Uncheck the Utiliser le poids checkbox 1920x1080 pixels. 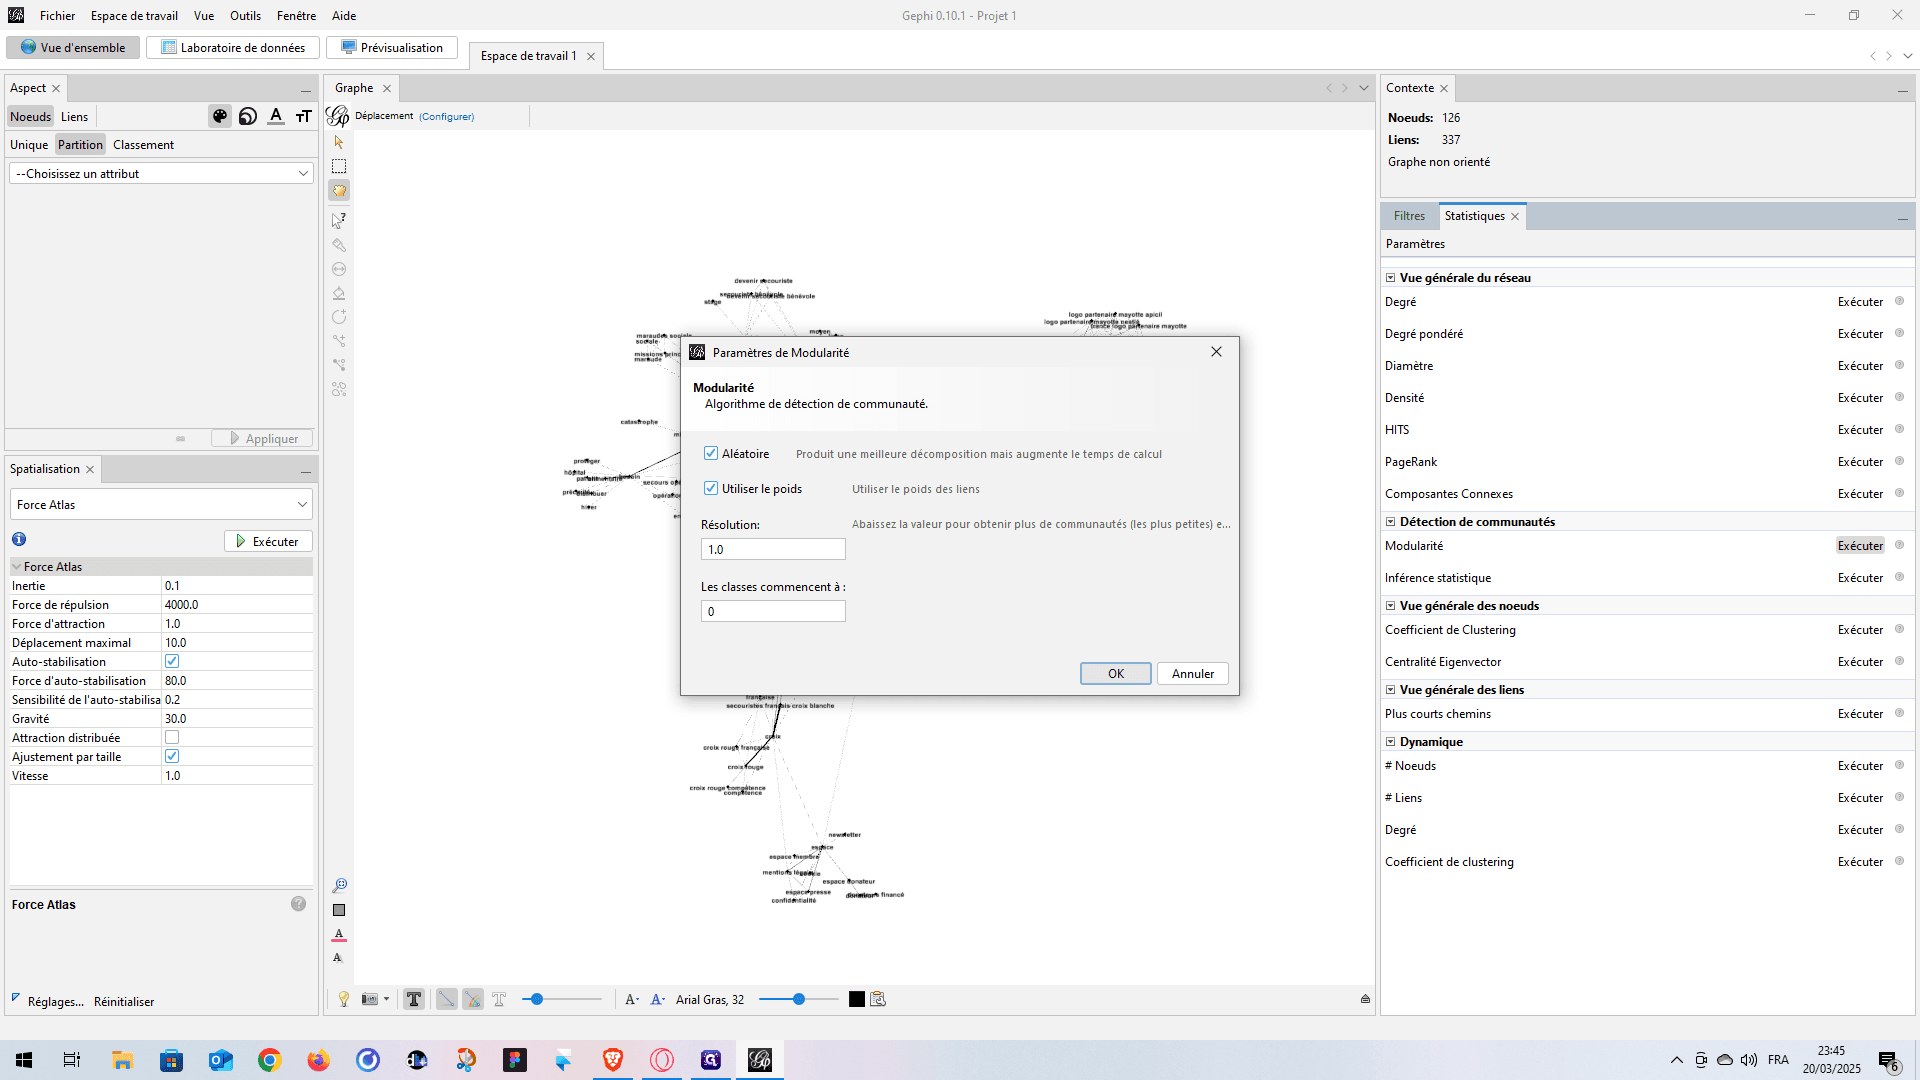point(711,488)
